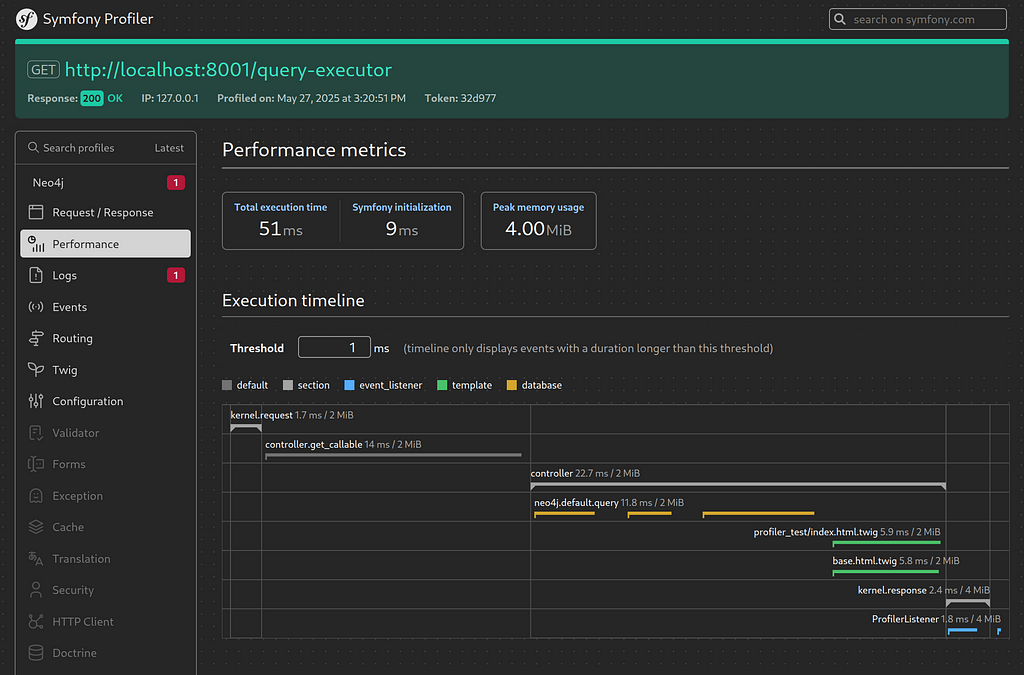This screenshot has height=675, width=1024.
Task: Click the kernel.response timeline bar
Action: click(968, 602)
